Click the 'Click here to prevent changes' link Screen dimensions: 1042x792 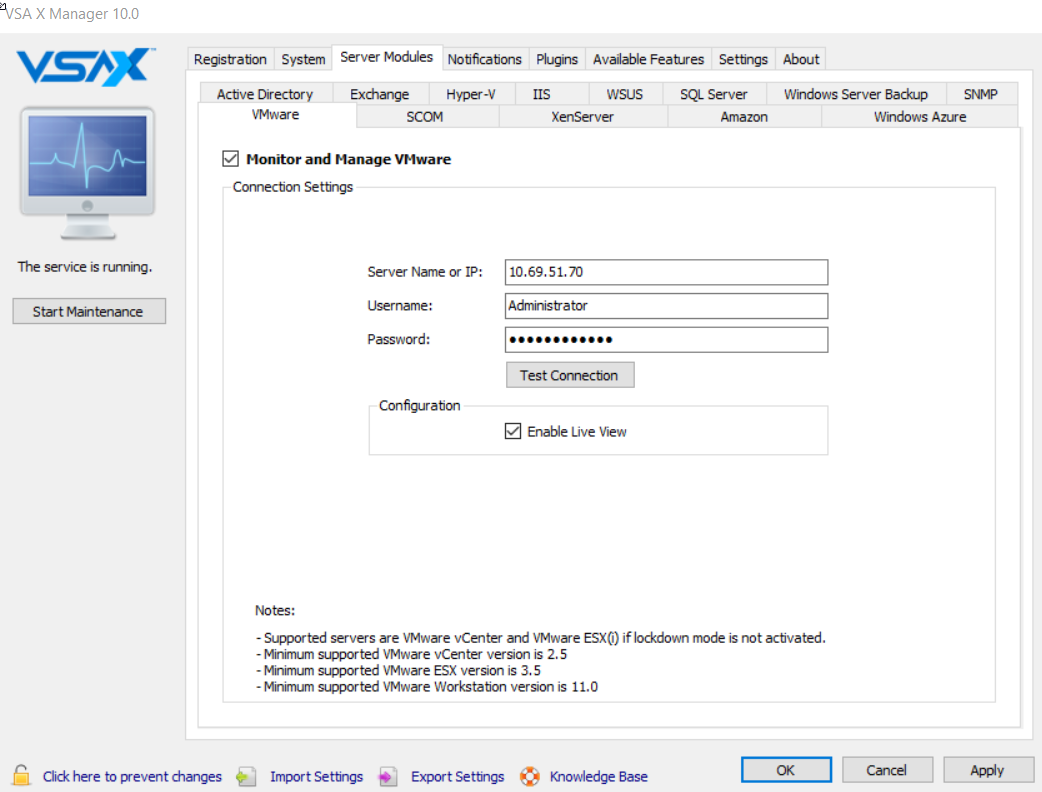tap(132, 776)
